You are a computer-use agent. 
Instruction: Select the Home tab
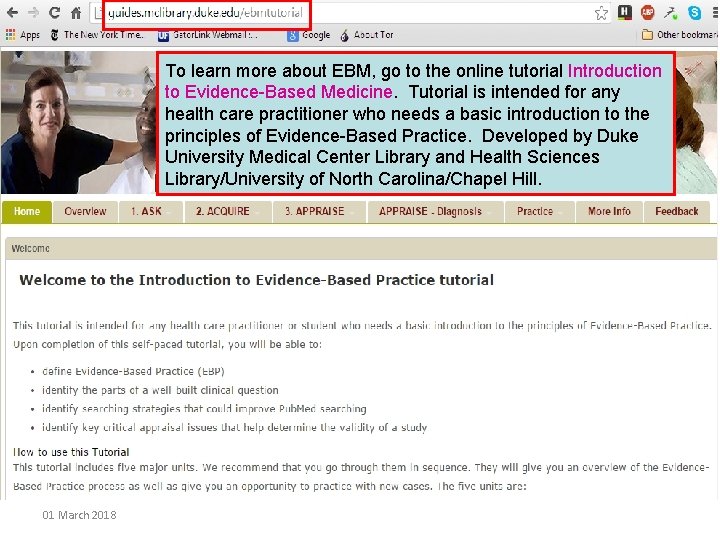pyautogui.click(x=27, y=212)
